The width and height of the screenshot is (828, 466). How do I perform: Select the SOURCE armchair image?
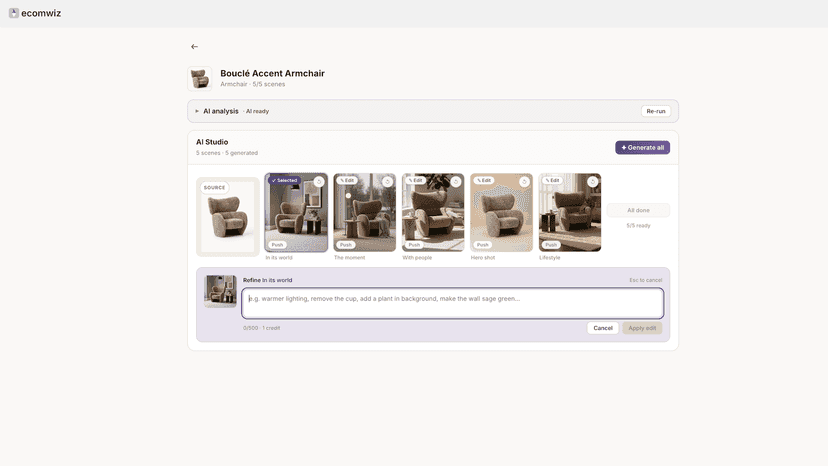pyautogui.click(x=228, y=217)
